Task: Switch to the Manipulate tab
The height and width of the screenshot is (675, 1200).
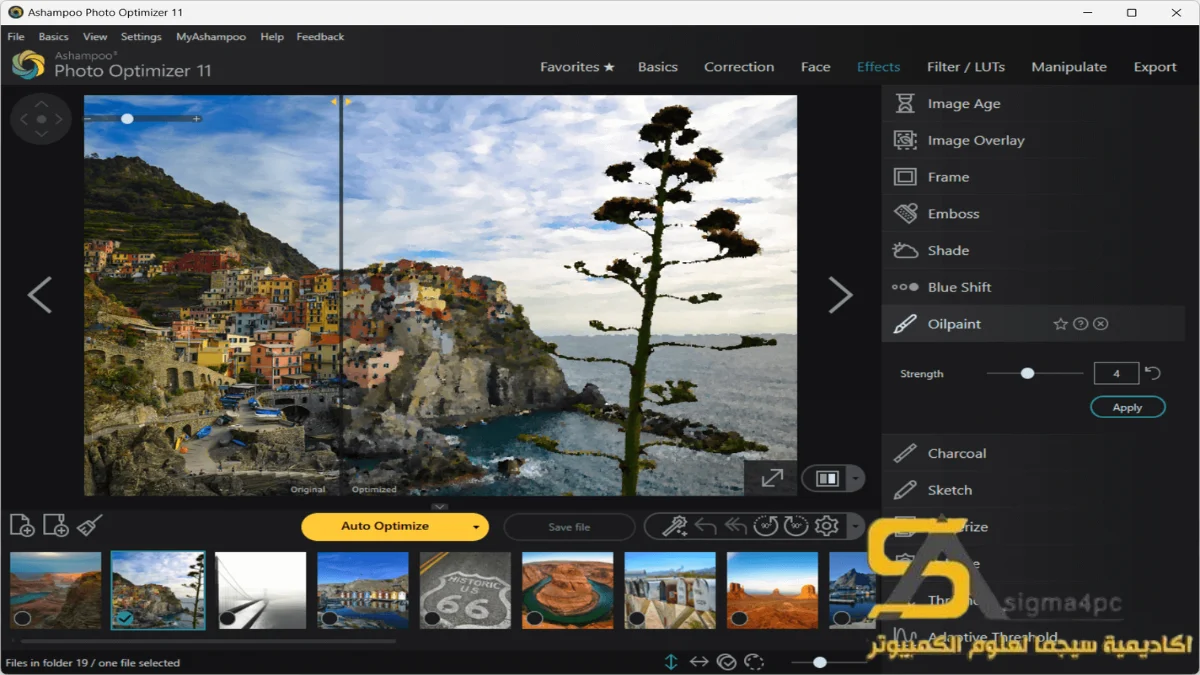Action: click(x=1069, y=67)
